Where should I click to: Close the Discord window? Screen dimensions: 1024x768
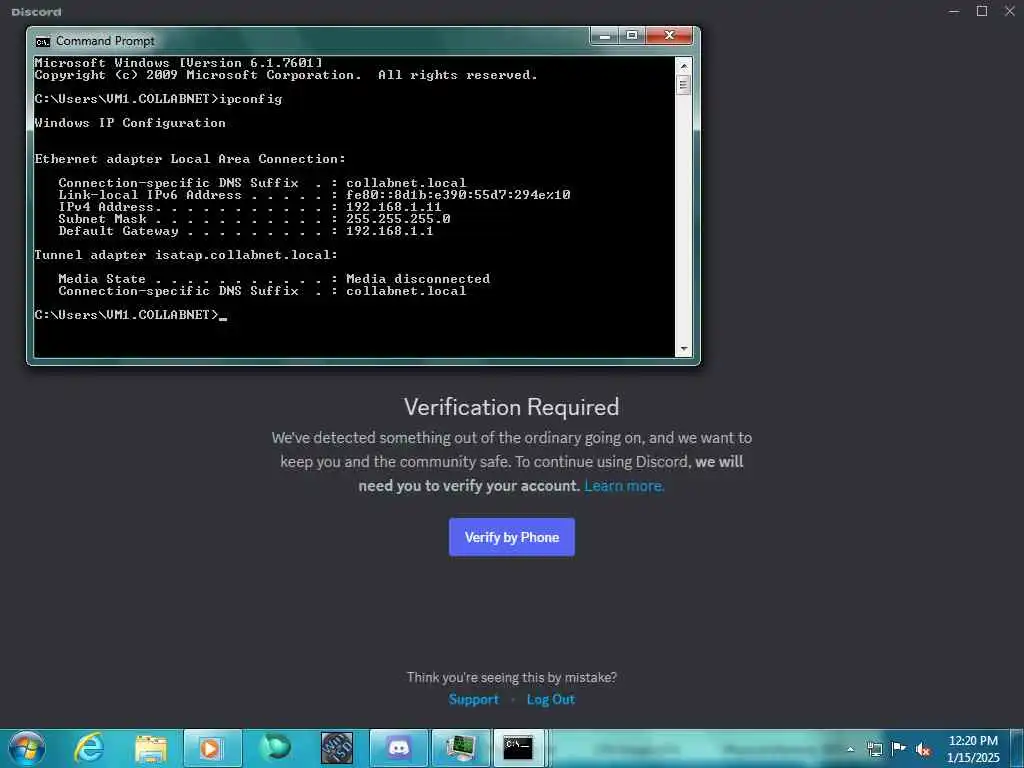pyautogui.click(x=1010, y=11)
